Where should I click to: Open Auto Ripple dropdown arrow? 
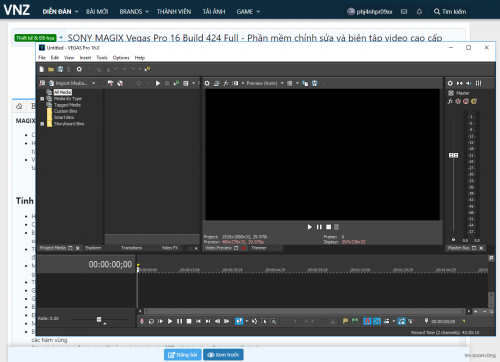pos(394,321)
